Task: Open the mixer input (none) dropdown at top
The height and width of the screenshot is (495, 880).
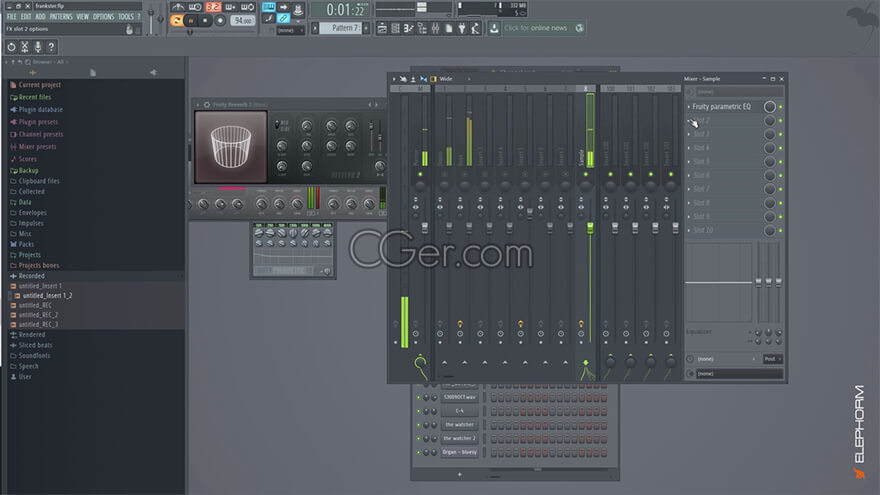Action: coord(739,92)
